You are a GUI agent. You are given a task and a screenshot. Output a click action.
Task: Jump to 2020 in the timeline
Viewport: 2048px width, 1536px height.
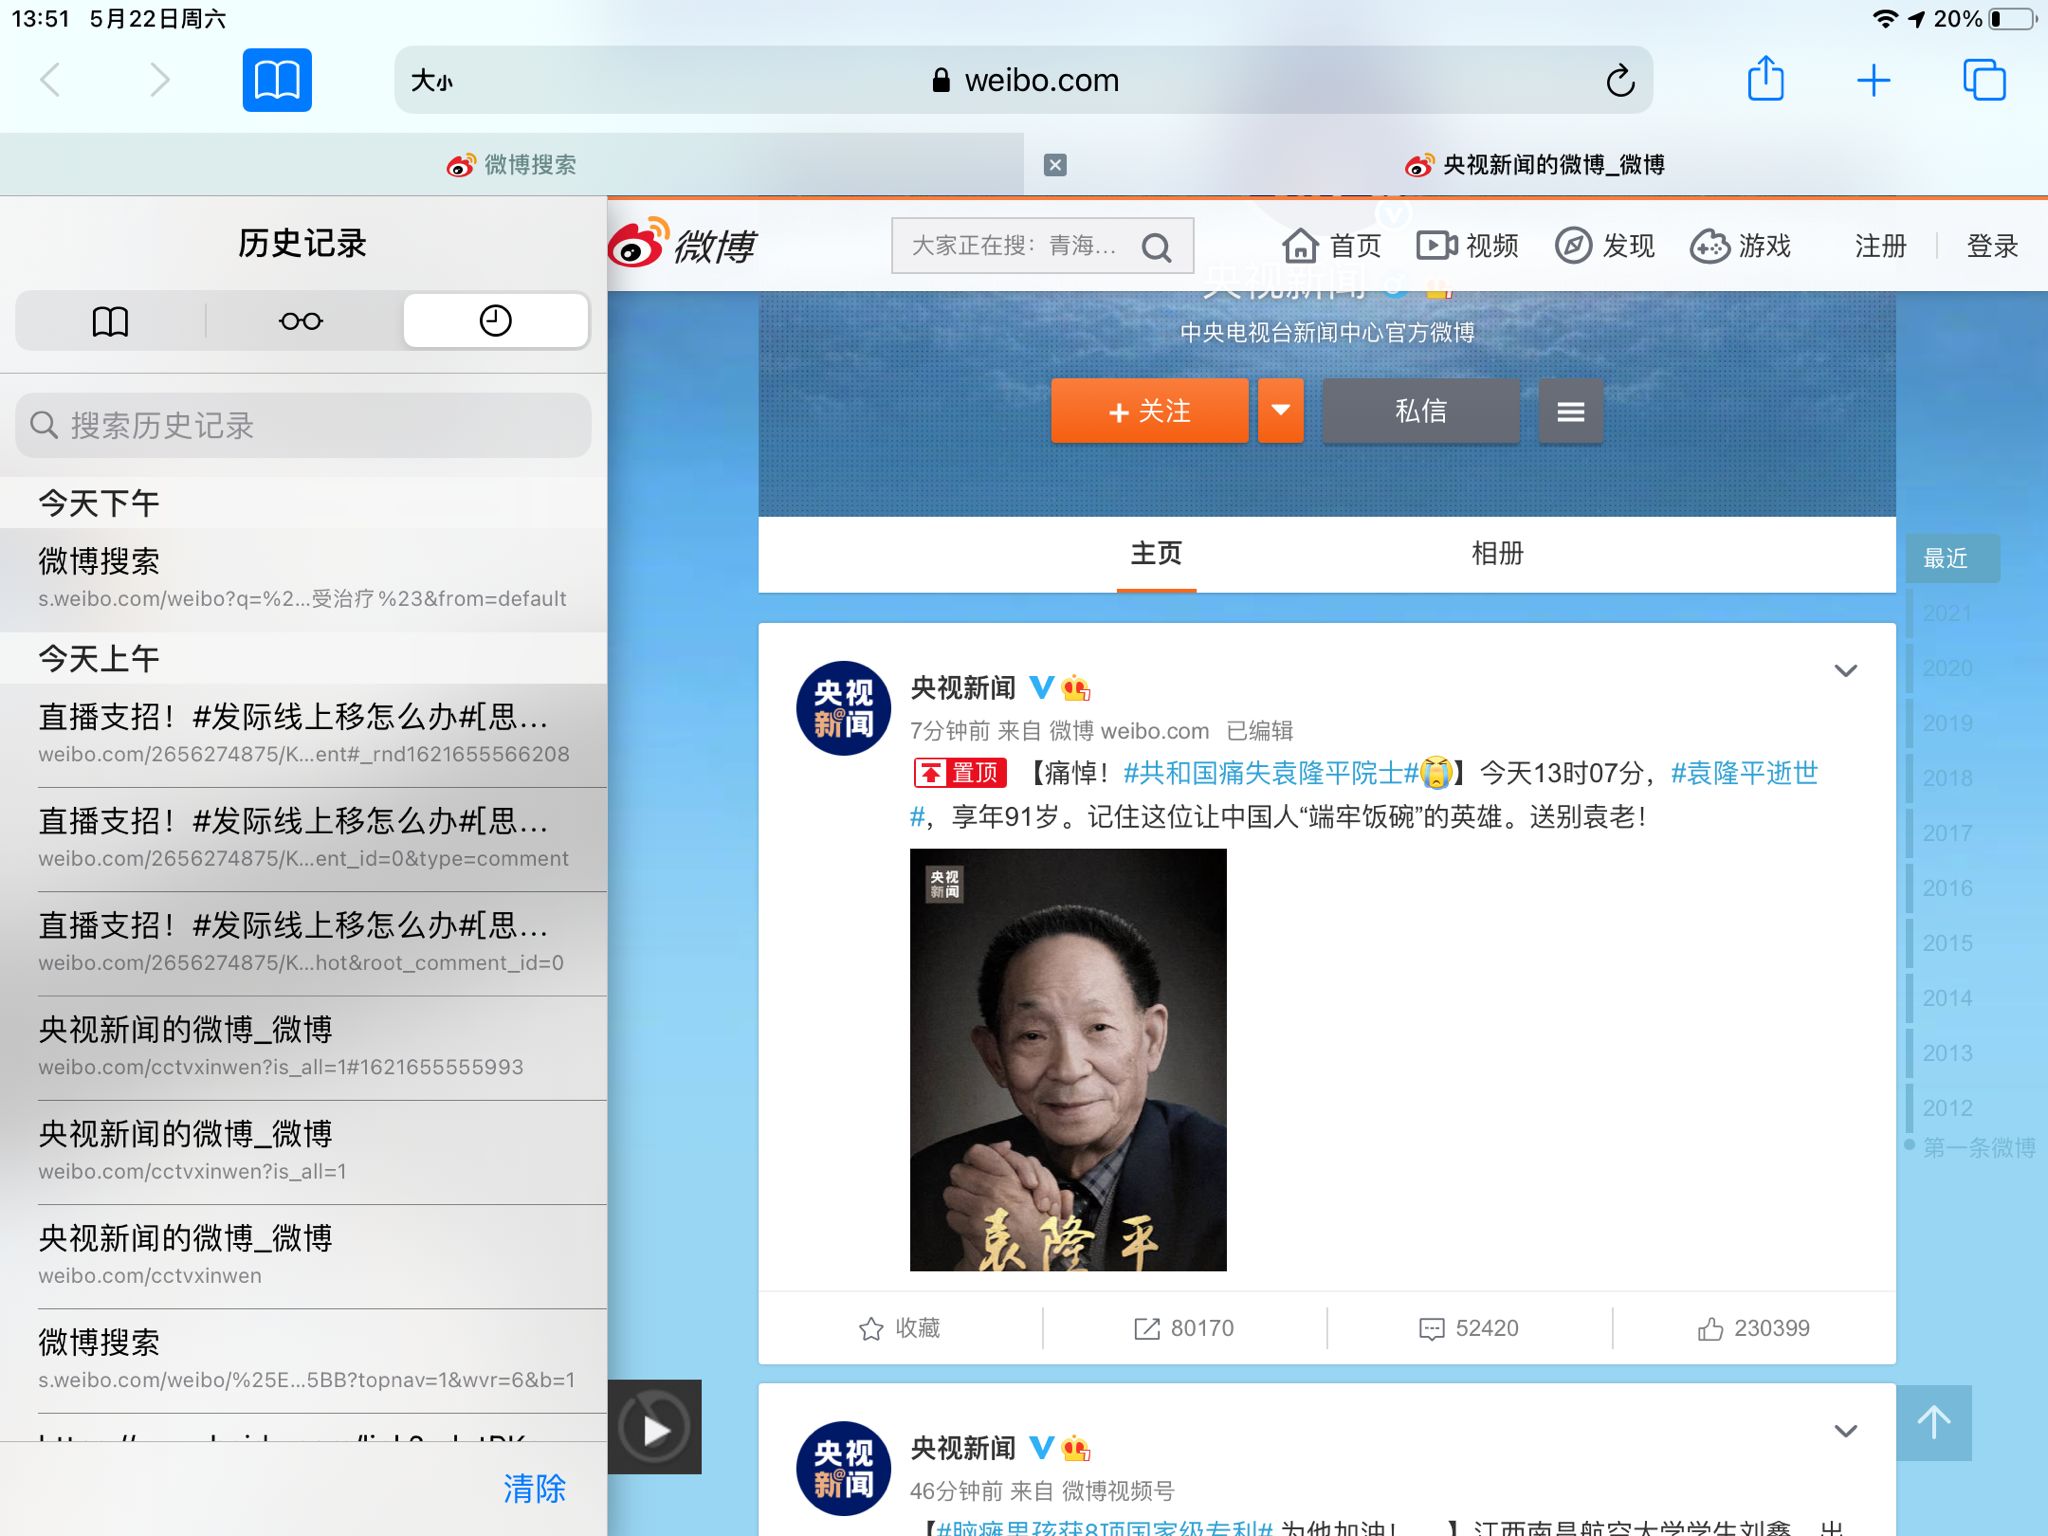point(1947,668)
